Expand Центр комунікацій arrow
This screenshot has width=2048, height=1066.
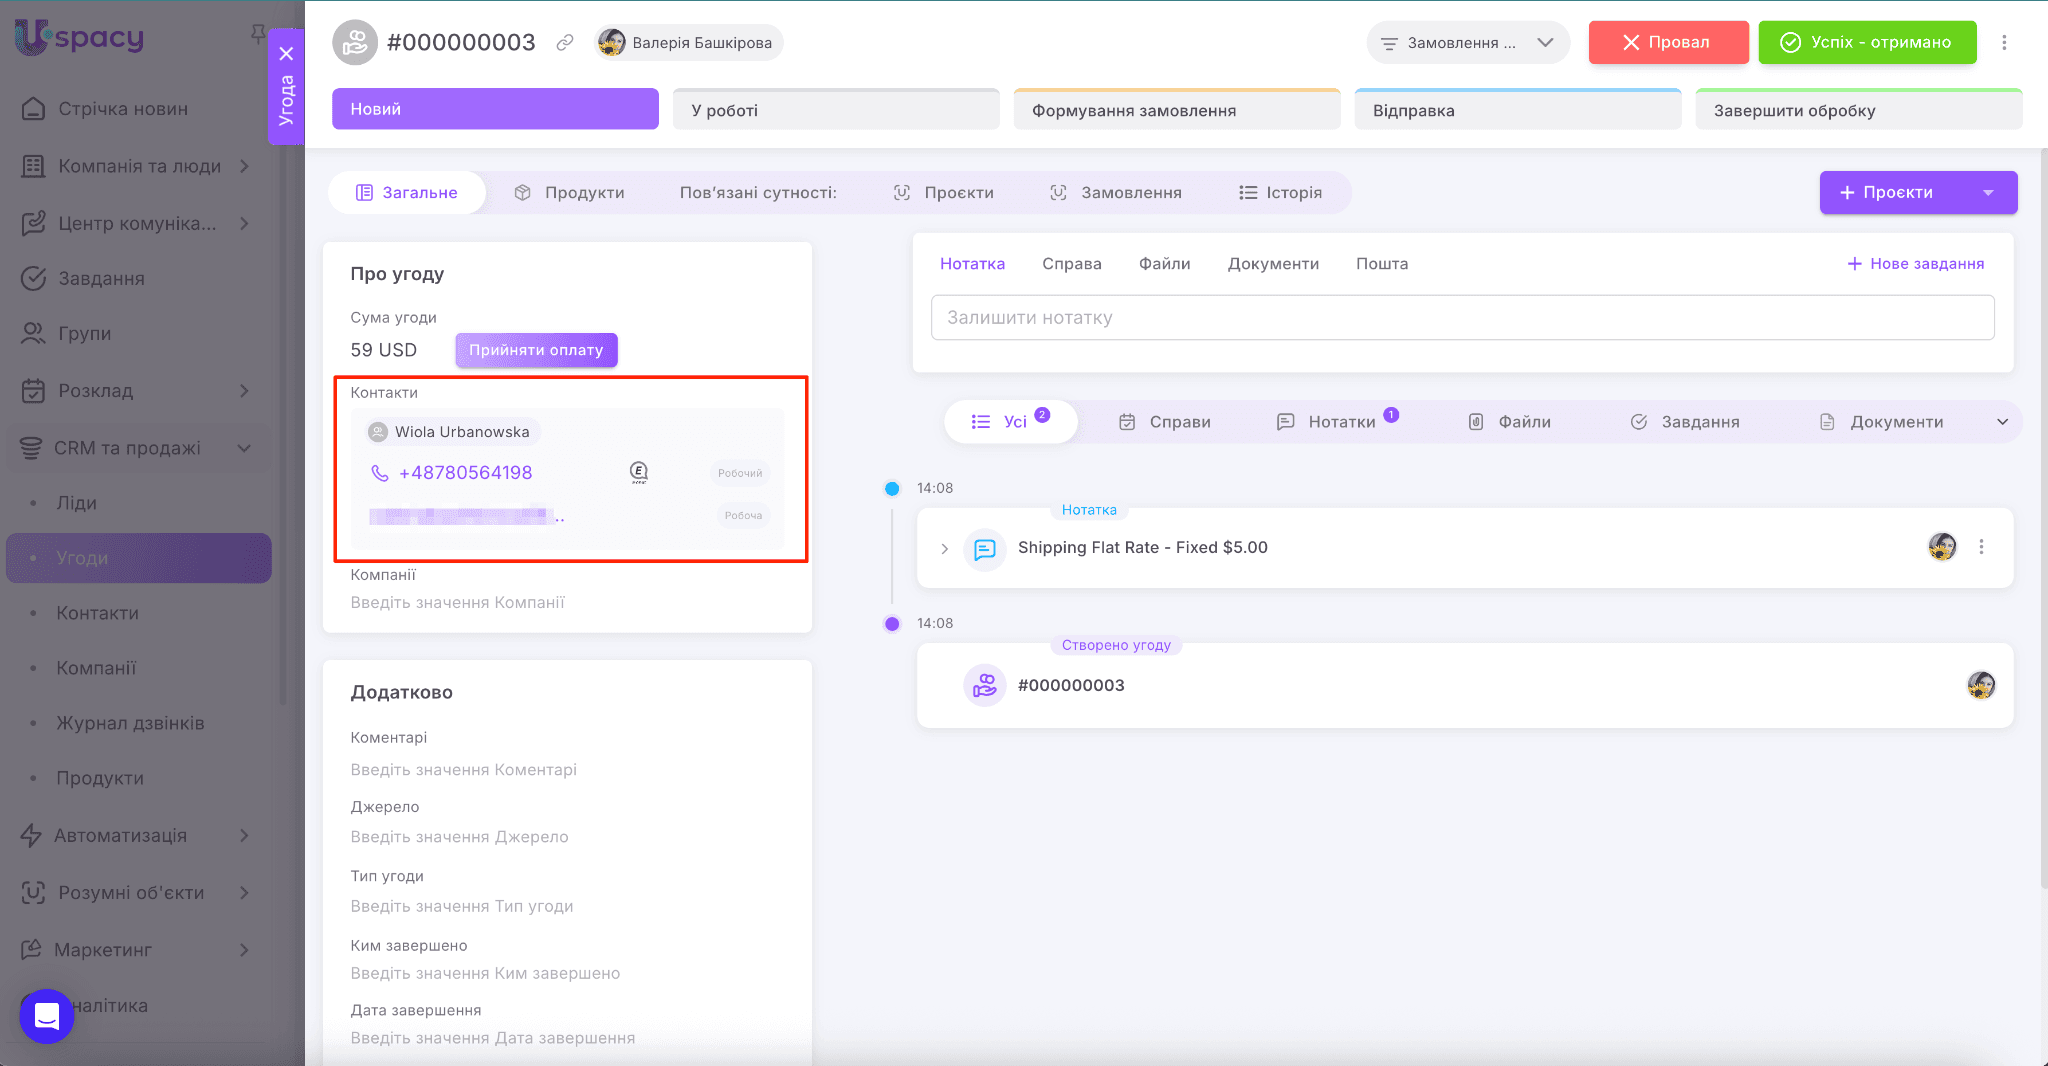coord(244,223)
